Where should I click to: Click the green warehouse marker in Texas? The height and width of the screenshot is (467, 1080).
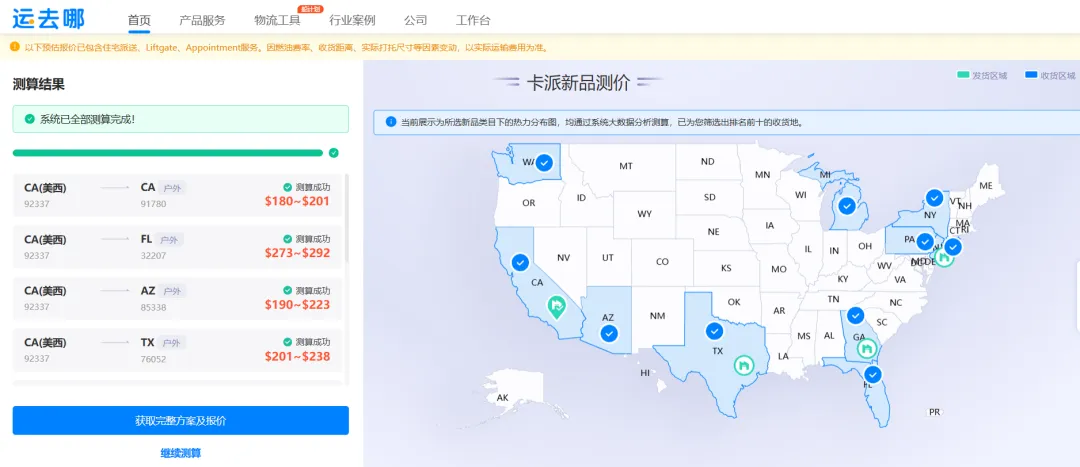743,365
